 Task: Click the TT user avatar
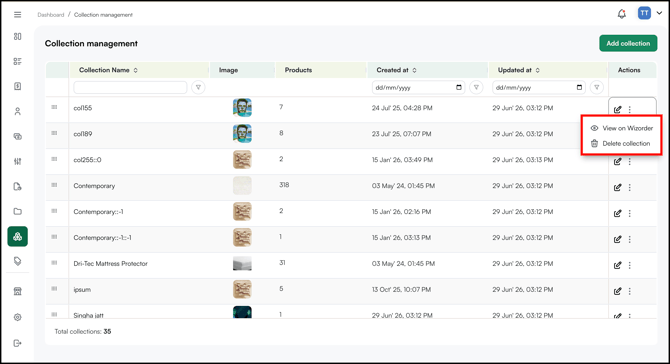click(644, 13)
